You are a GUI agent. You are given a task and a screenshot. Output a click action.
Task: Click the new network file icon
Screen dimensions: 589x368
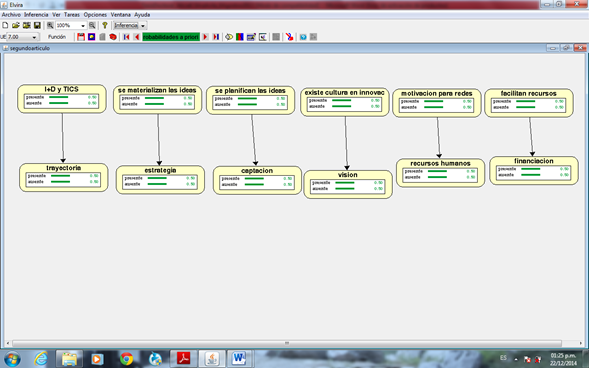pyautogui.click(x=5, y=25)
